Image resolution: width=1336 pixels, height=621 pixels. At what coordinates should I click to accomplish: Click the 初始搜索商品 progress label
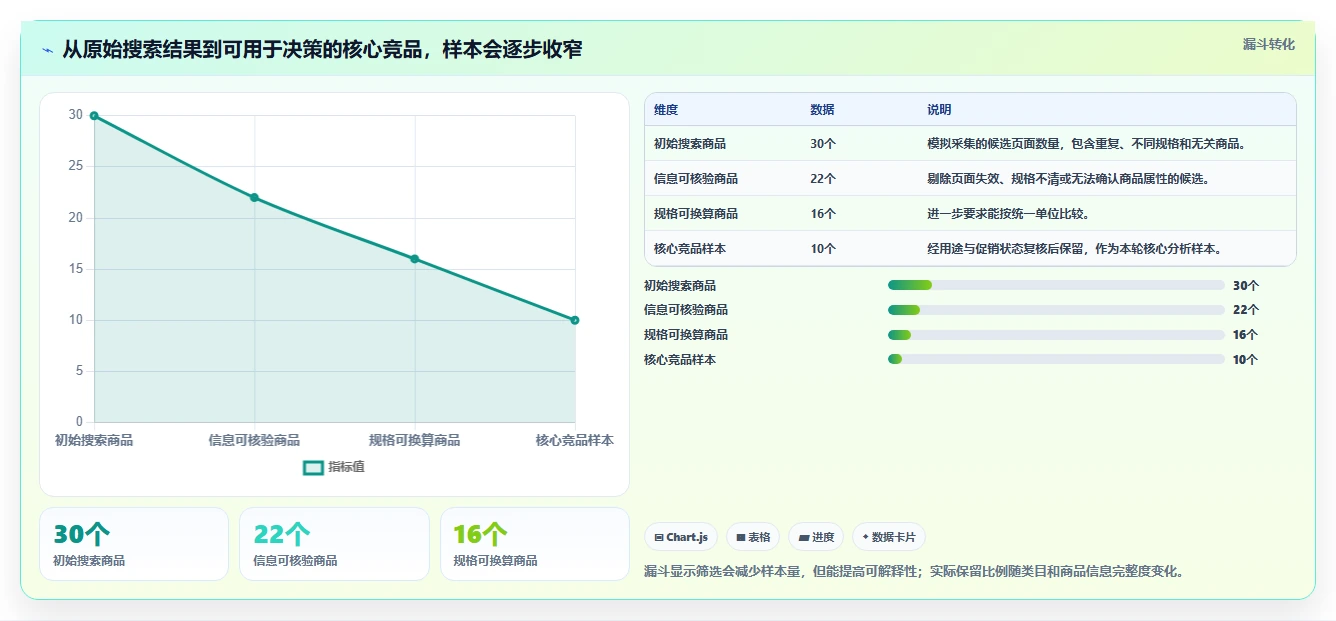point(680,285)
